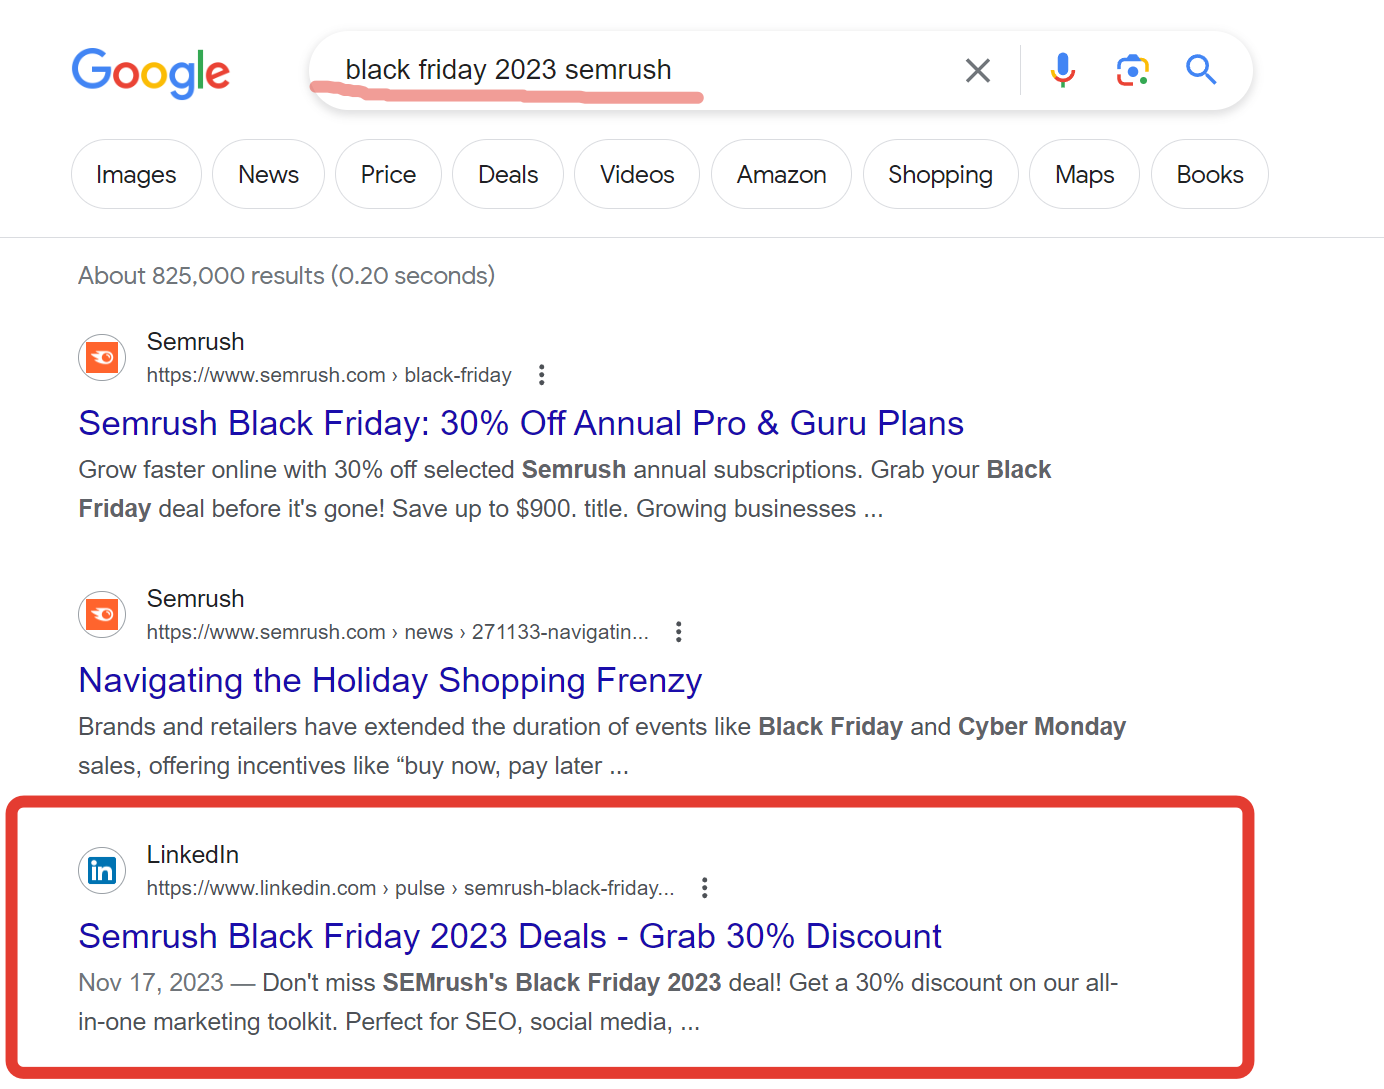Select the Books filter chip
1384x1089 pixels.
pyautogui.click(x=1209, y=175)
